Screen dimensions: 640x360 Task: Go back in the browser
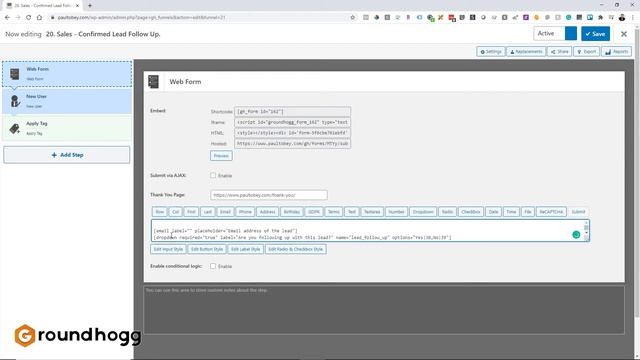(x=7, y=18)
